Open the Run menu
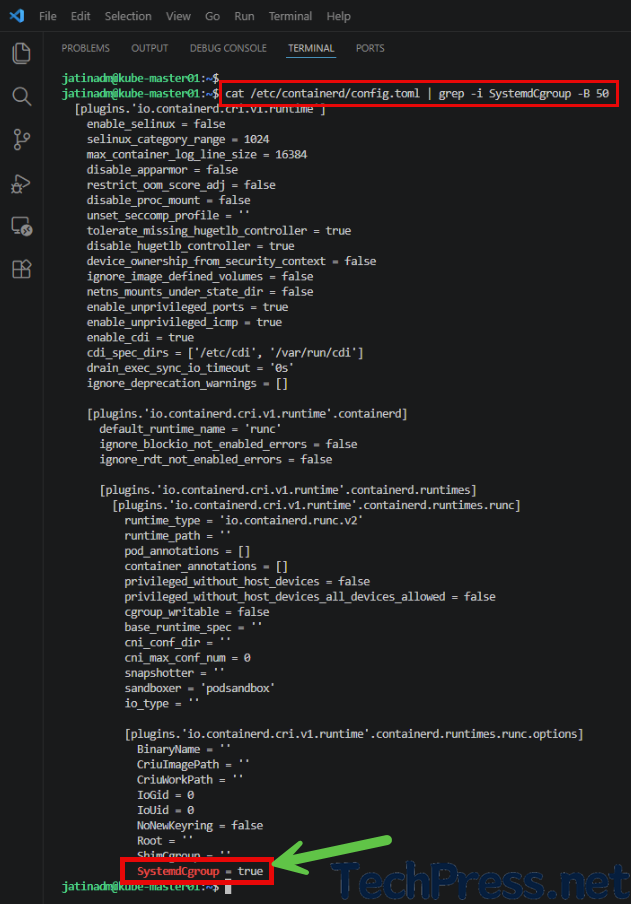Image resolution: width=631 pixels, height=904 pixels. tap(244, 16)
